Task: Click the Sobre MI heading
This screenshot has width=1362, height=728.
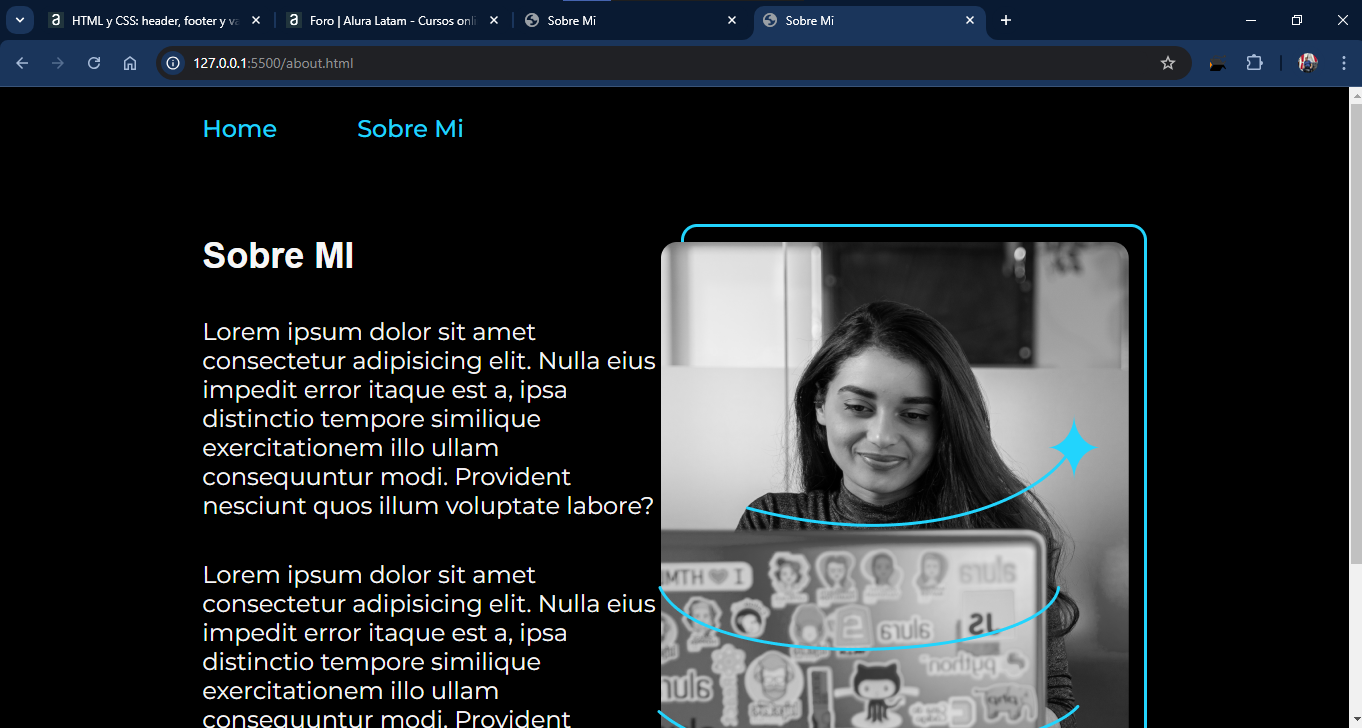Action: 278,255
